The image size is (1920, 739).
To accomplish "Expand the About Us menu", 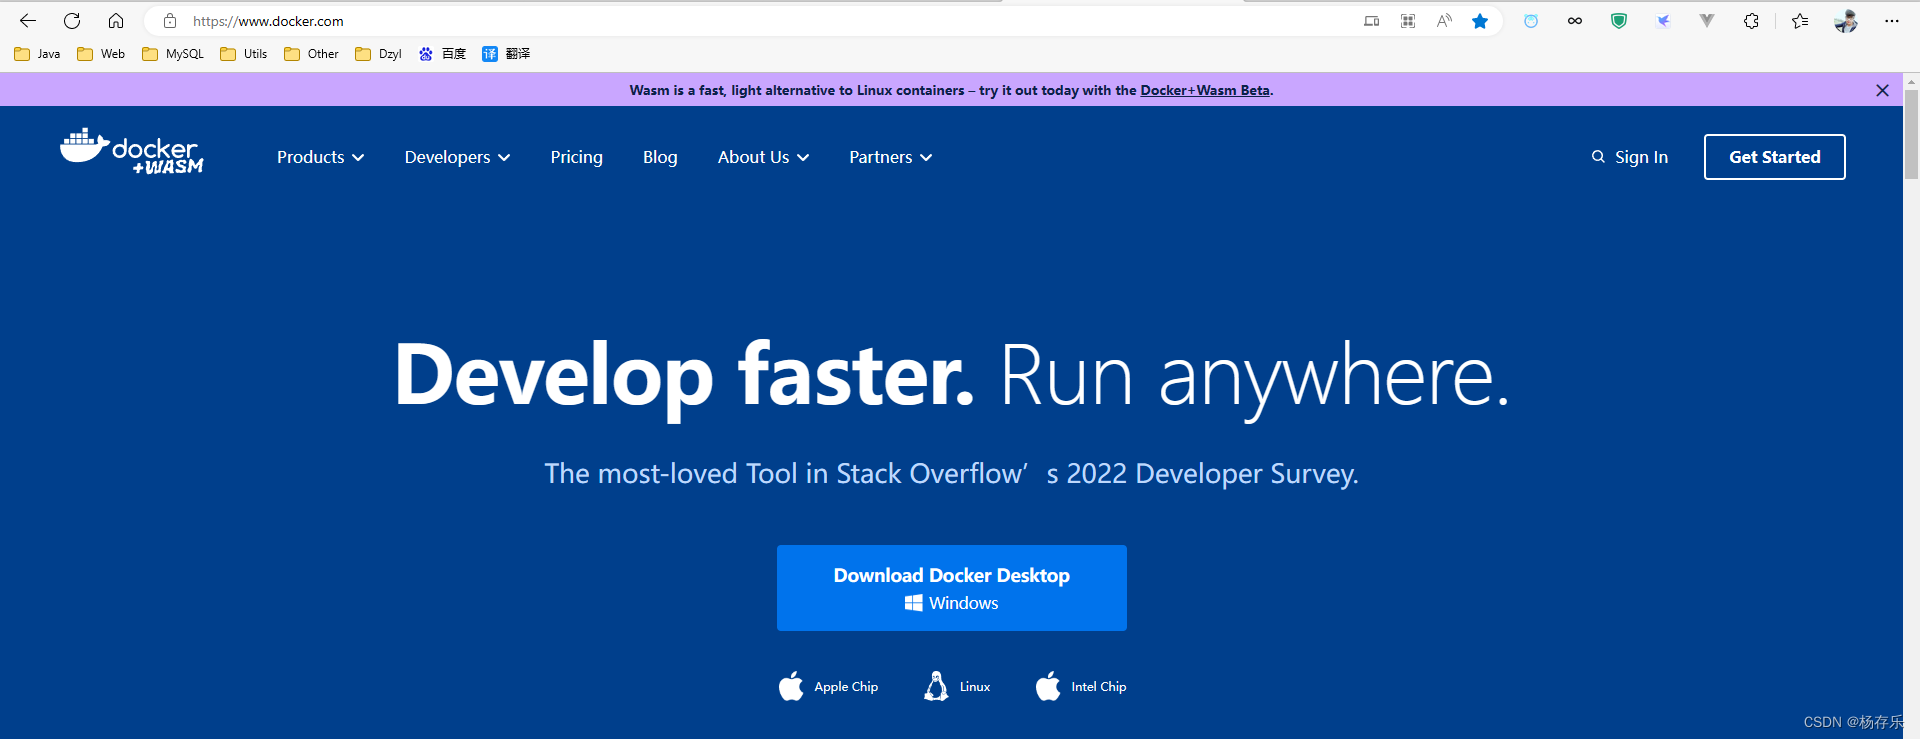I will [x=763, y=157].
